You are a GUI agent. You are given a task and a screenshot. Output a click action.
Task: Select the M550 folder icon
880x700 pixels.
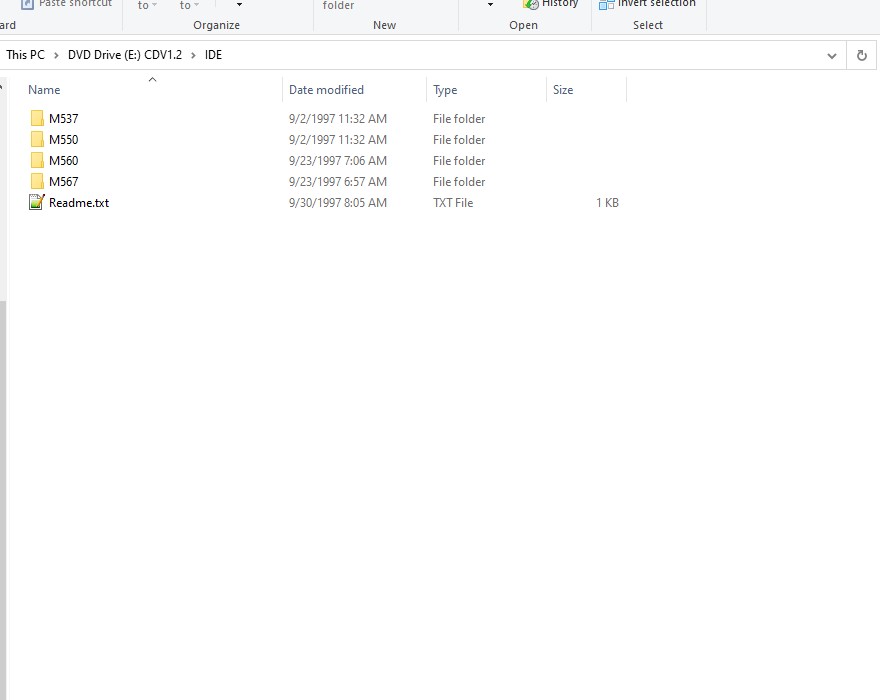point(37,140)
